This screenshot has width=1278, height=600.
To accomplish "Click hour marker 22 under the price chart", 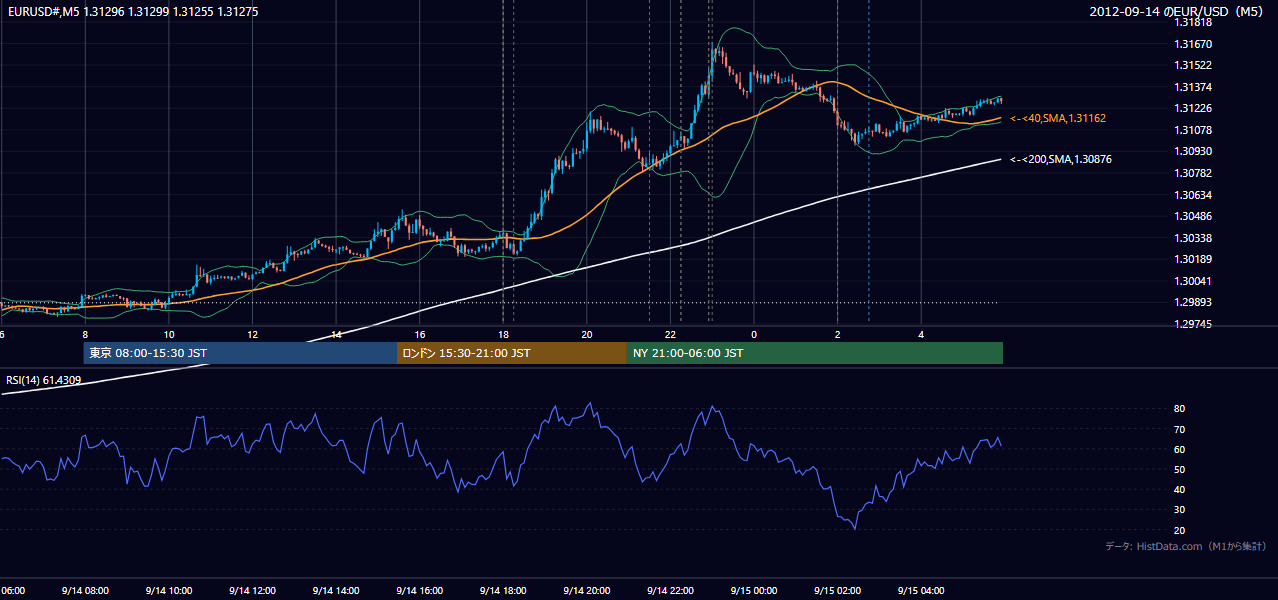I will pos(671,334).
